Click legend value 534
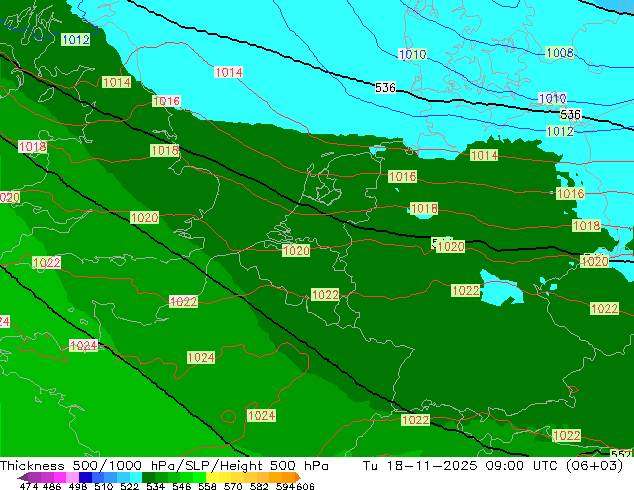Screen dimensions: 634x490 pyautogui.click(x=155, y=486)
